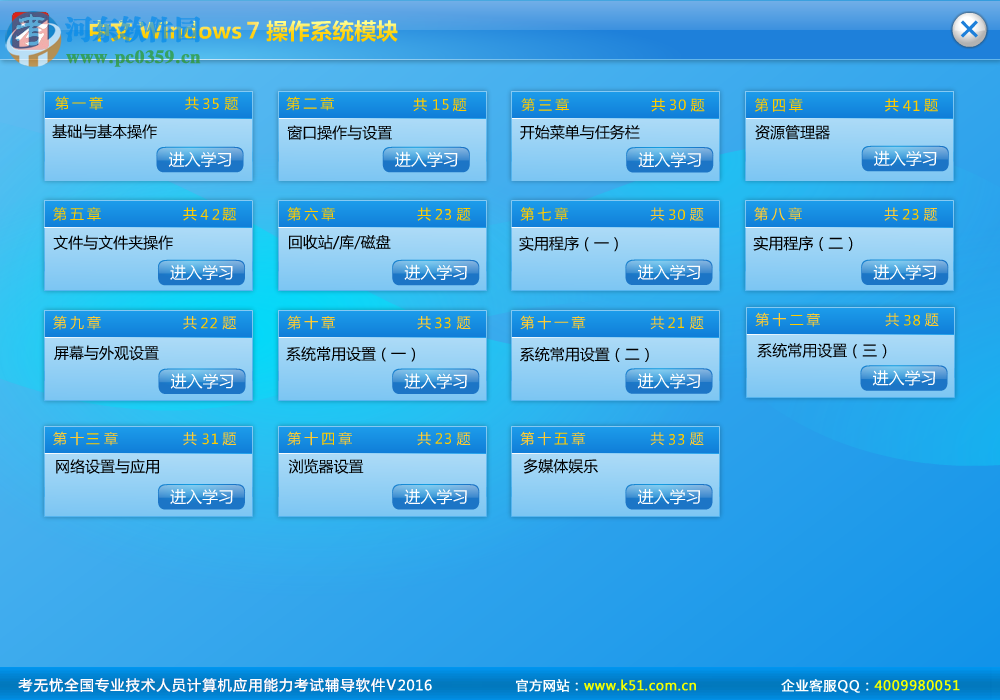1000x700 pixels.
Task: Select the 第十五章 chapter card header
Action: point(614,438)
